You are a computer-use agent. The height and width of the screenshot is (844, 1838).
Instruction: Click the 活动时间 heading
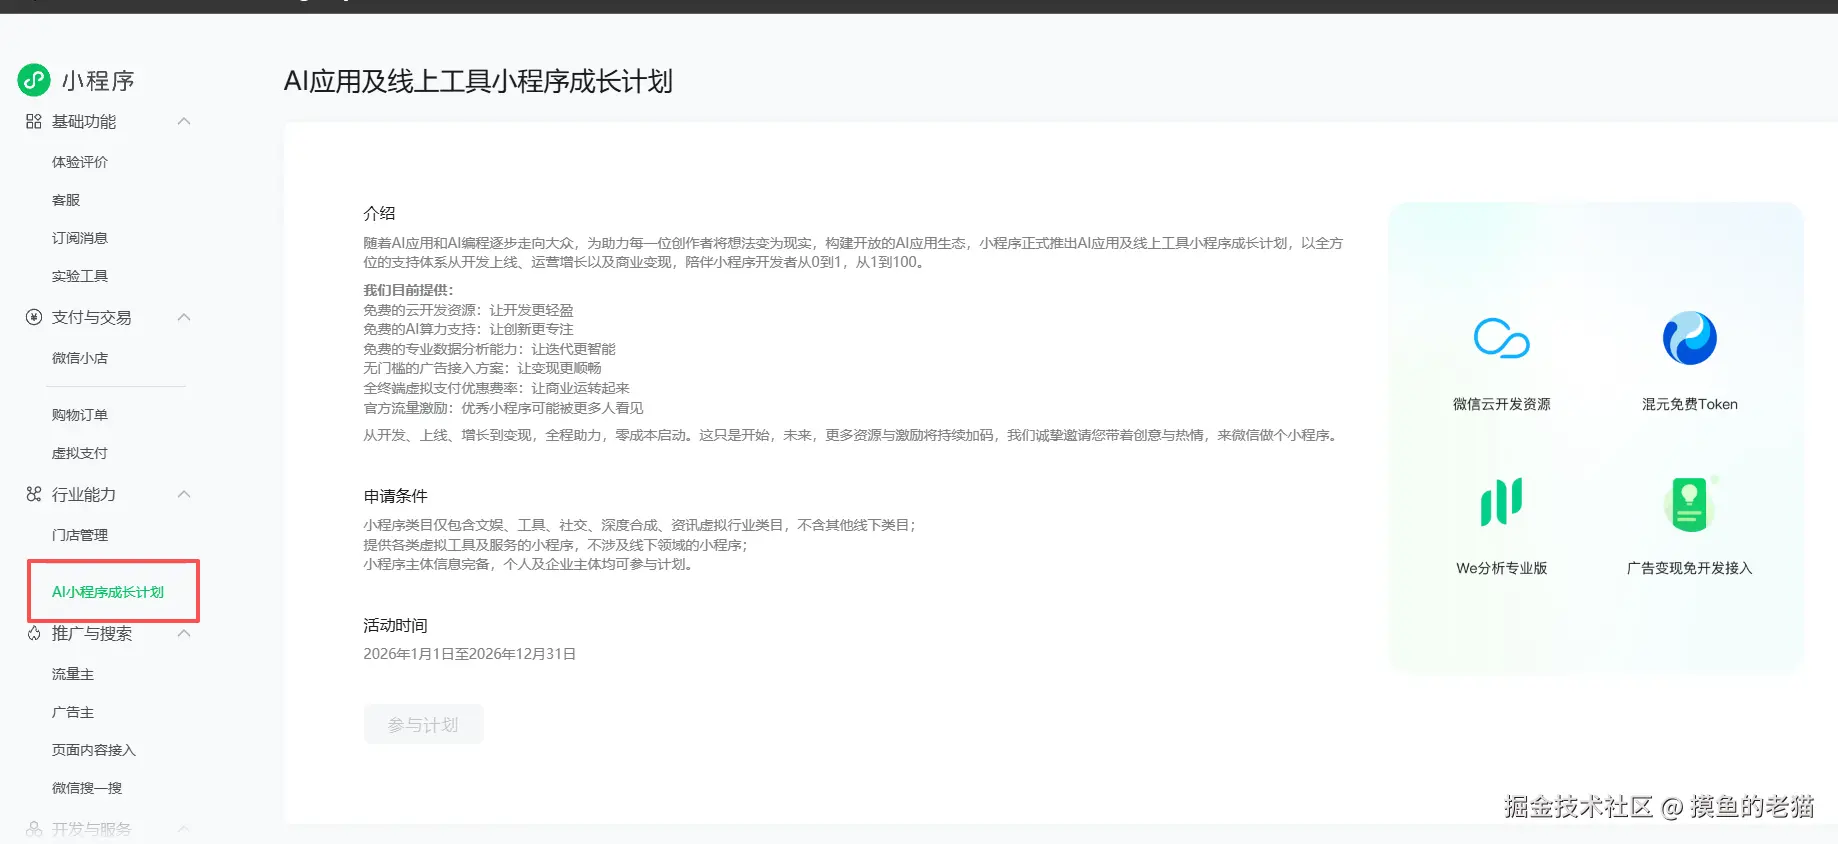(x=395, y=625)
